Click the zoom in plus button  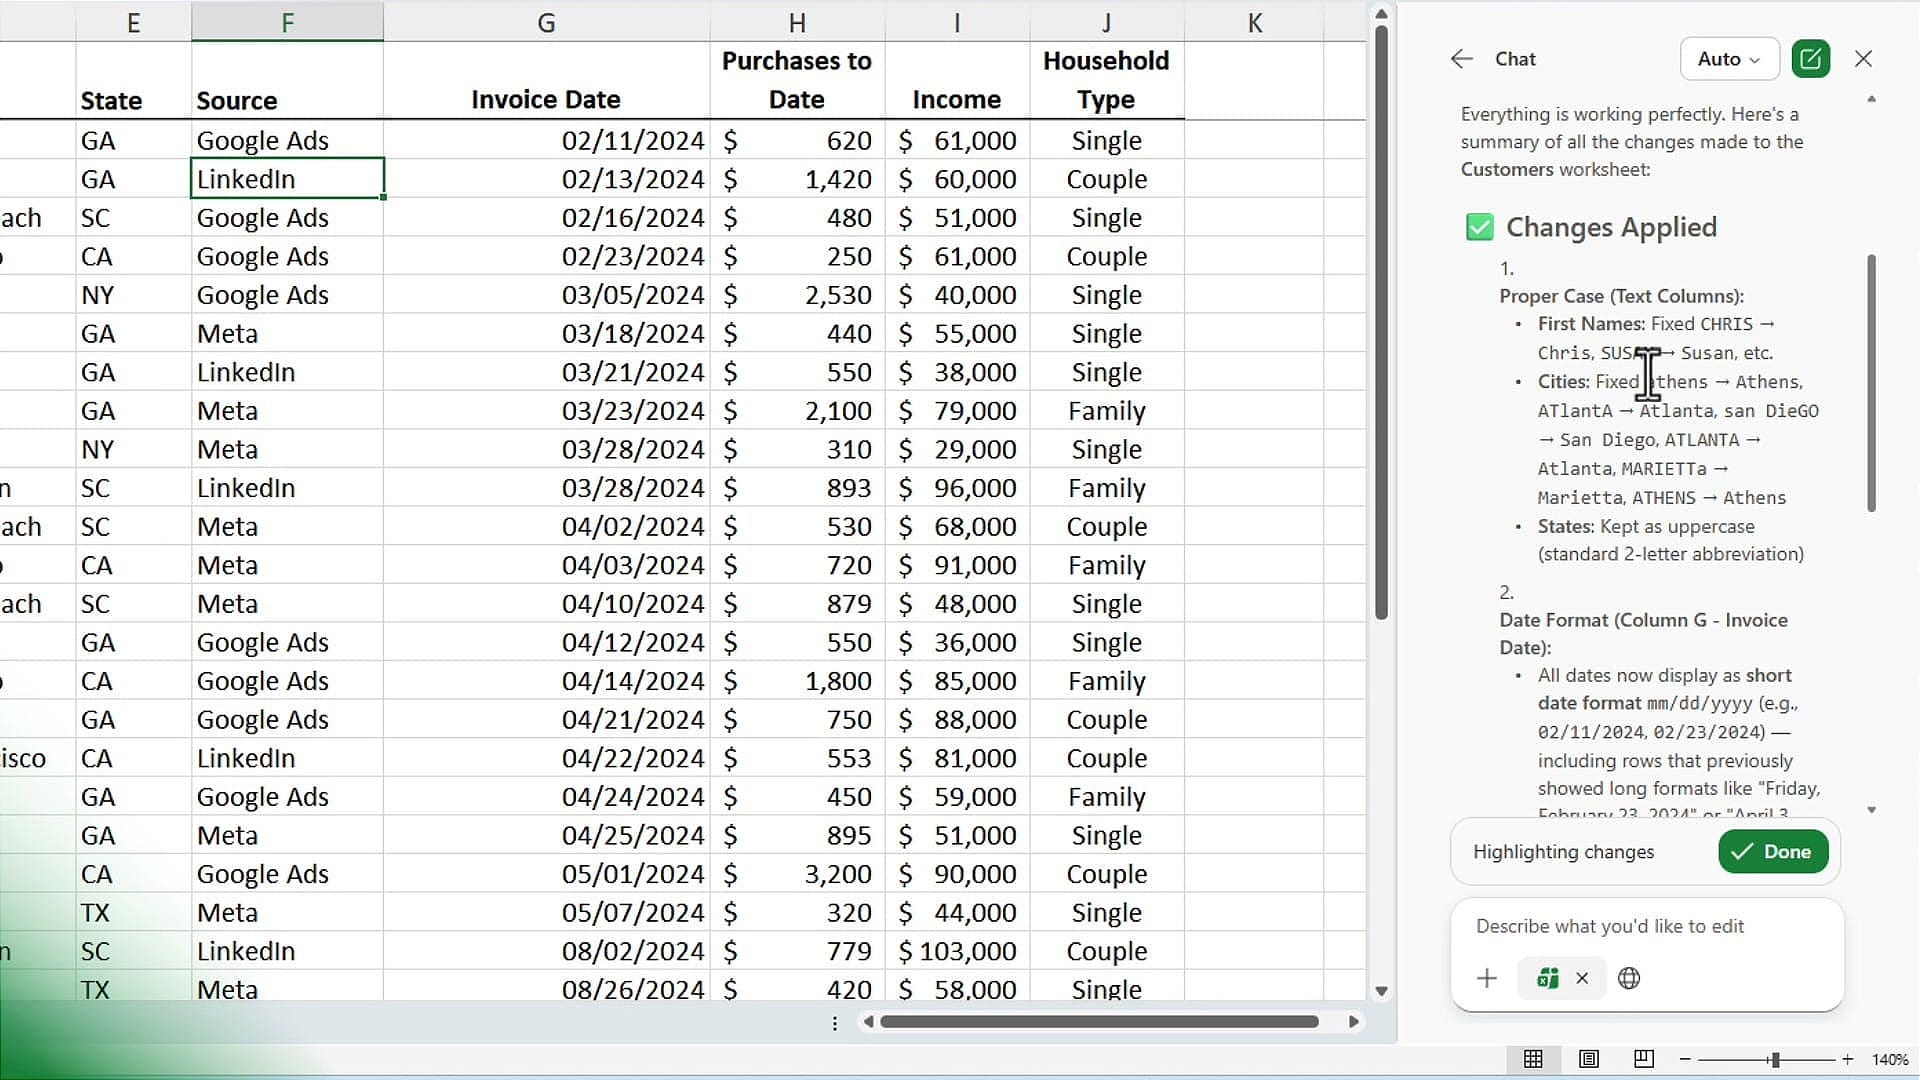1848,1059
